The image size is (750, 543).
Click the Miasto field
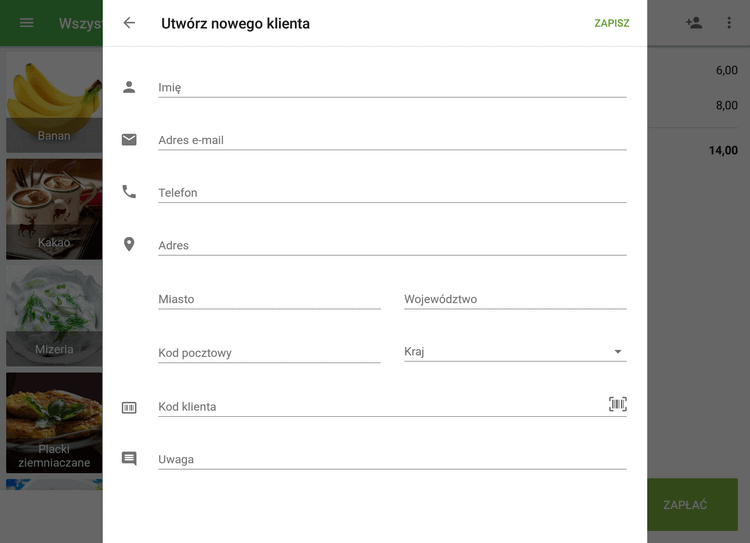pos(269,299)
